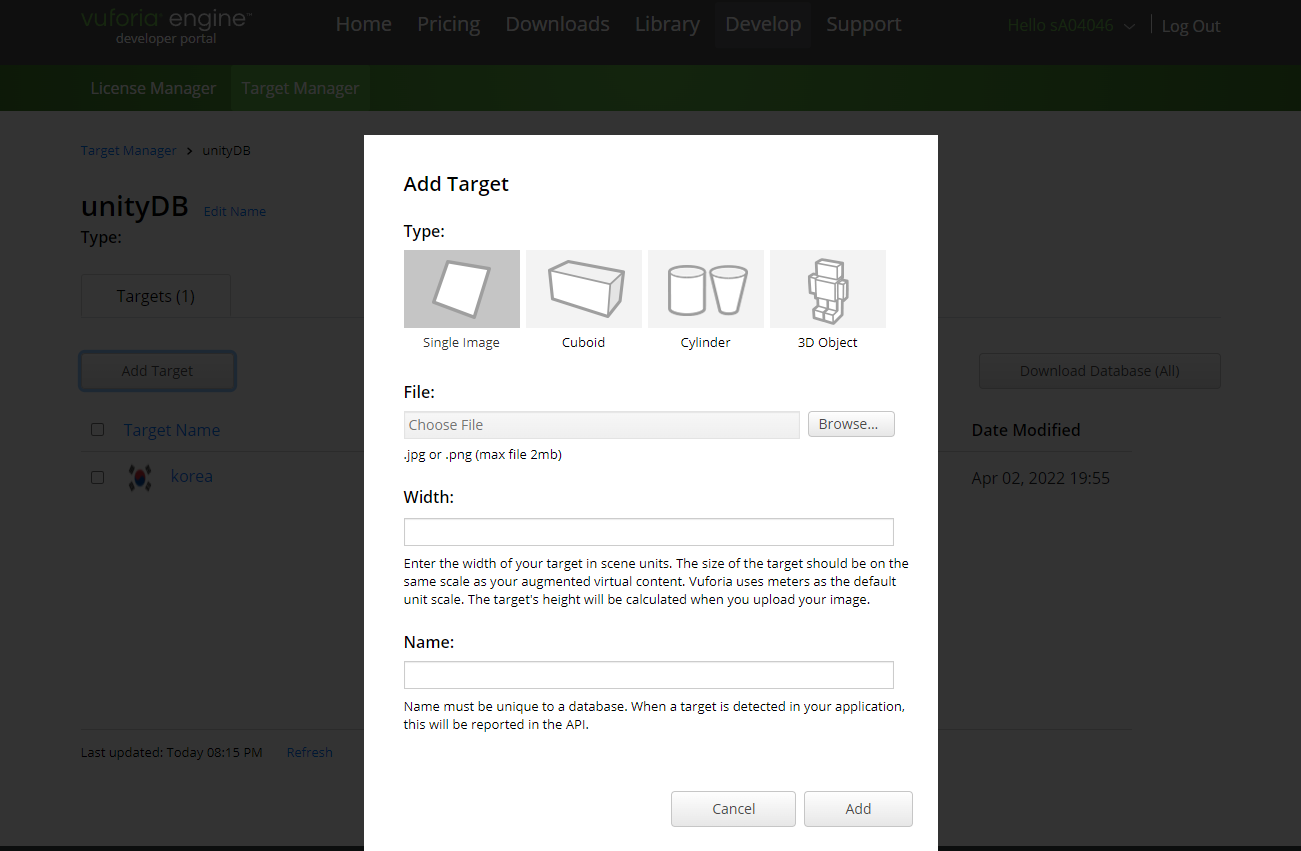The height and width of the screenshot is (851, 1301).
Task: Select the 3D Object target type
Action: point(828,289)
